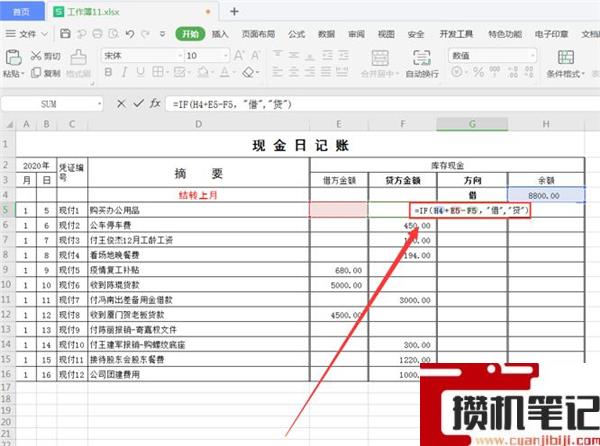600x446 pixels.
Task: Increase font size with the large A icon
Action: pyautogui.click(x=239, y=55)
